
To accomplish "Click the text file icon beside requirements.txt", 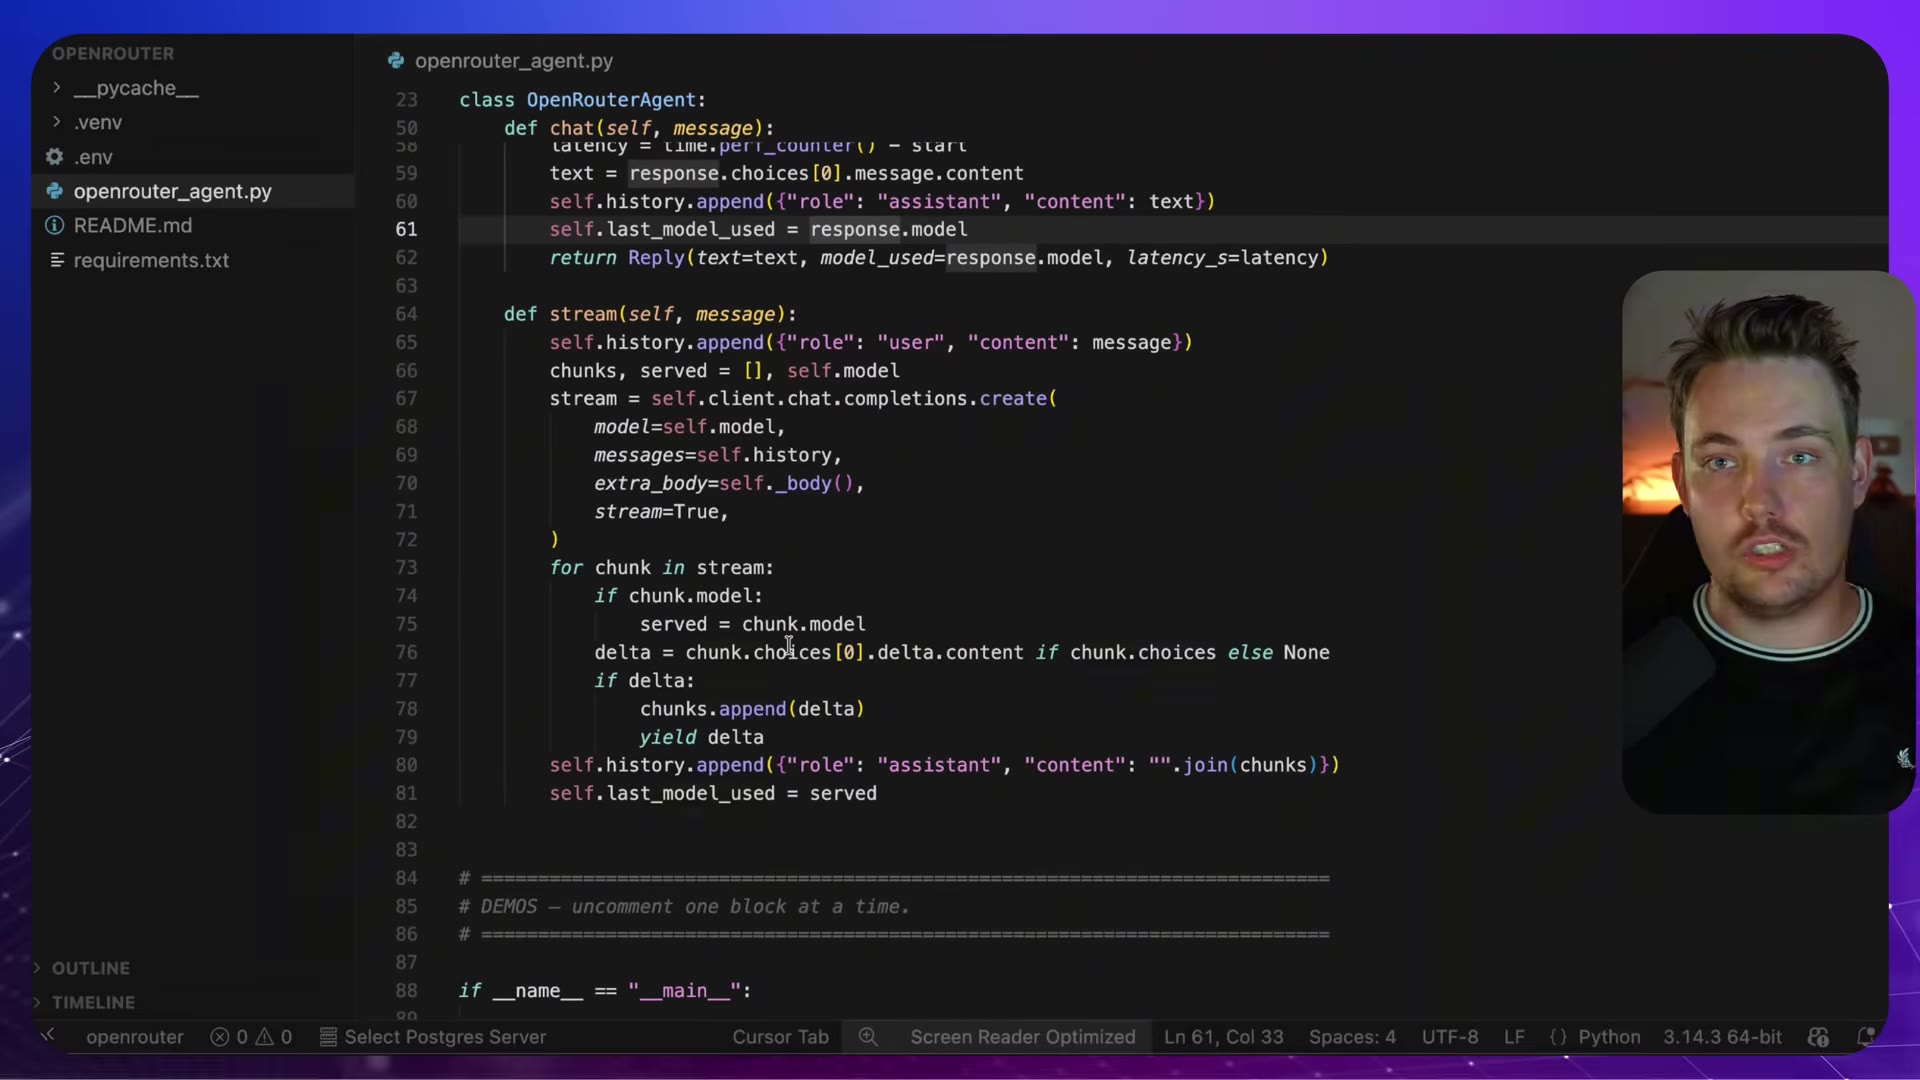I will tap(57, 260).
